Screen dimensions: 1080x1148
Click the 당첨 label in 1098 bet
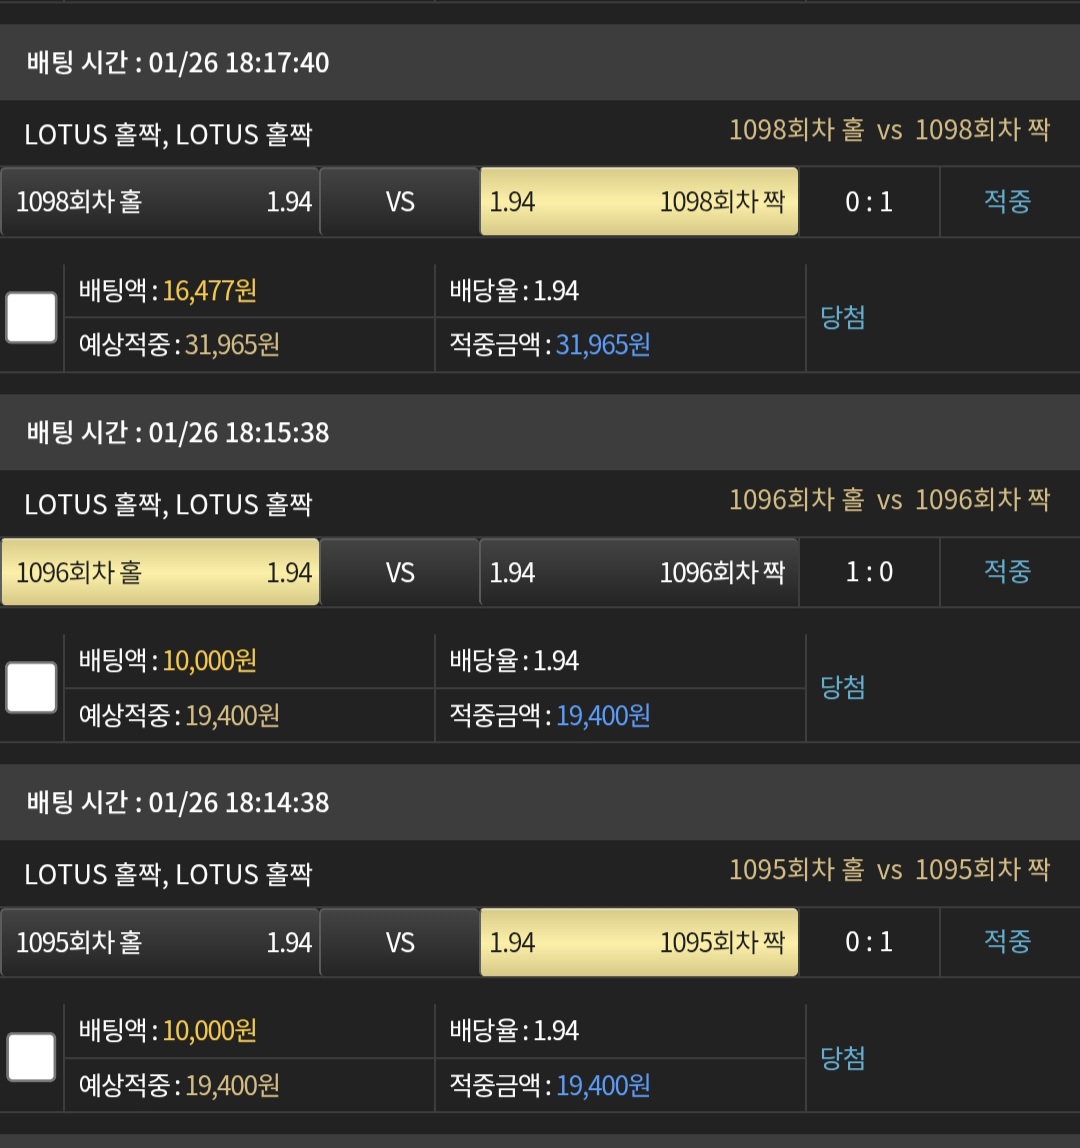(x=843, y=318)
